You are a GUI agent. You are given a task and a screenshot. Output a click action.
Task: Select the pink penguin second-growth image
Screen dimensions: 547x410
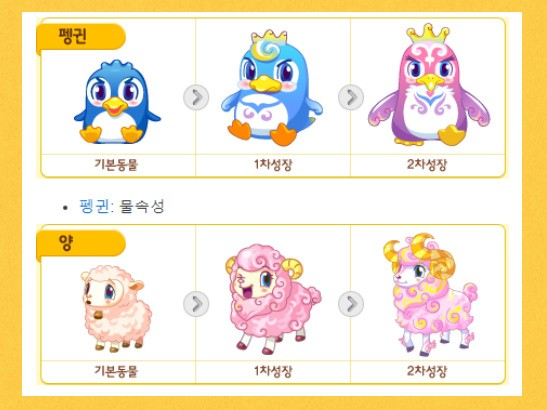click(x=429, y=85)
